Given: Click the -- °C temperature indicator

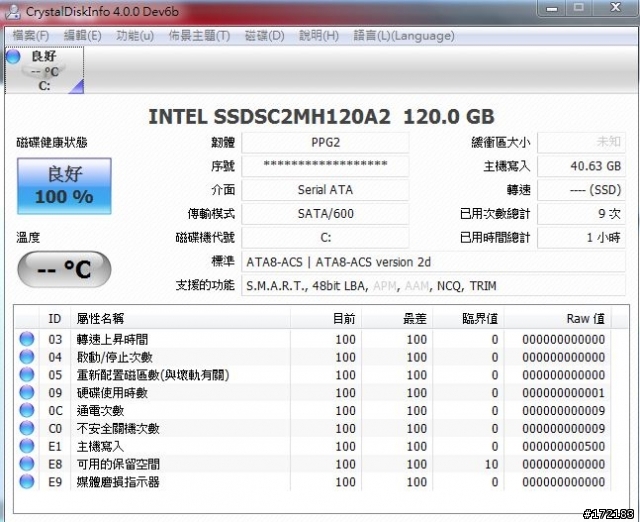Looking at the screenshot, I should (64, 269).
